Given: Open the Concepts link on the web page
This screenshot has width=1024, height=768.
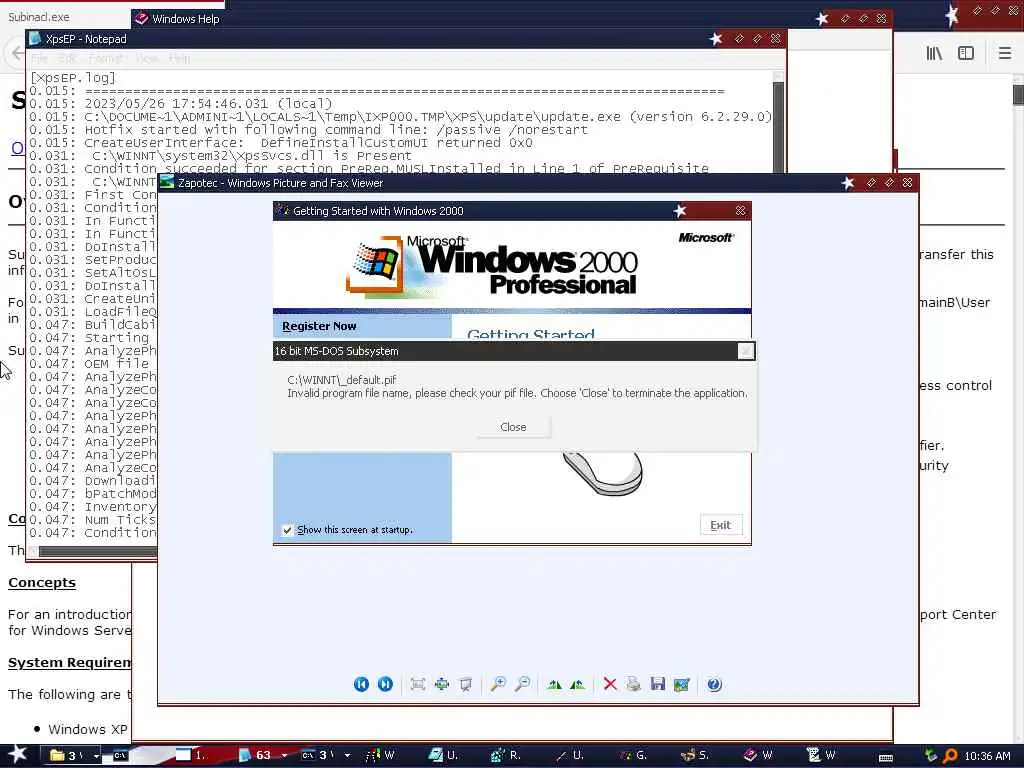Looking at the screenshot, I should coord(42,583).
